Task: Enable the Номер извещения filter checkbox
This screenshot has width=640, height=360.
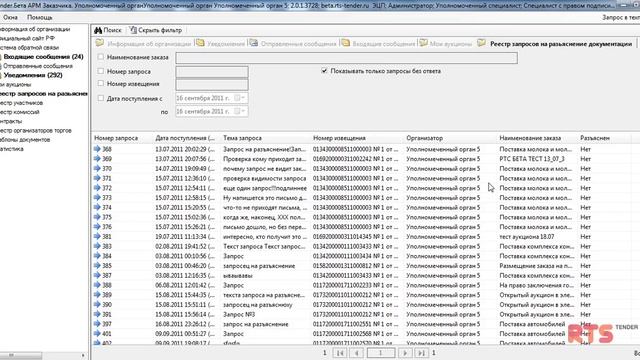Action: 100,83
